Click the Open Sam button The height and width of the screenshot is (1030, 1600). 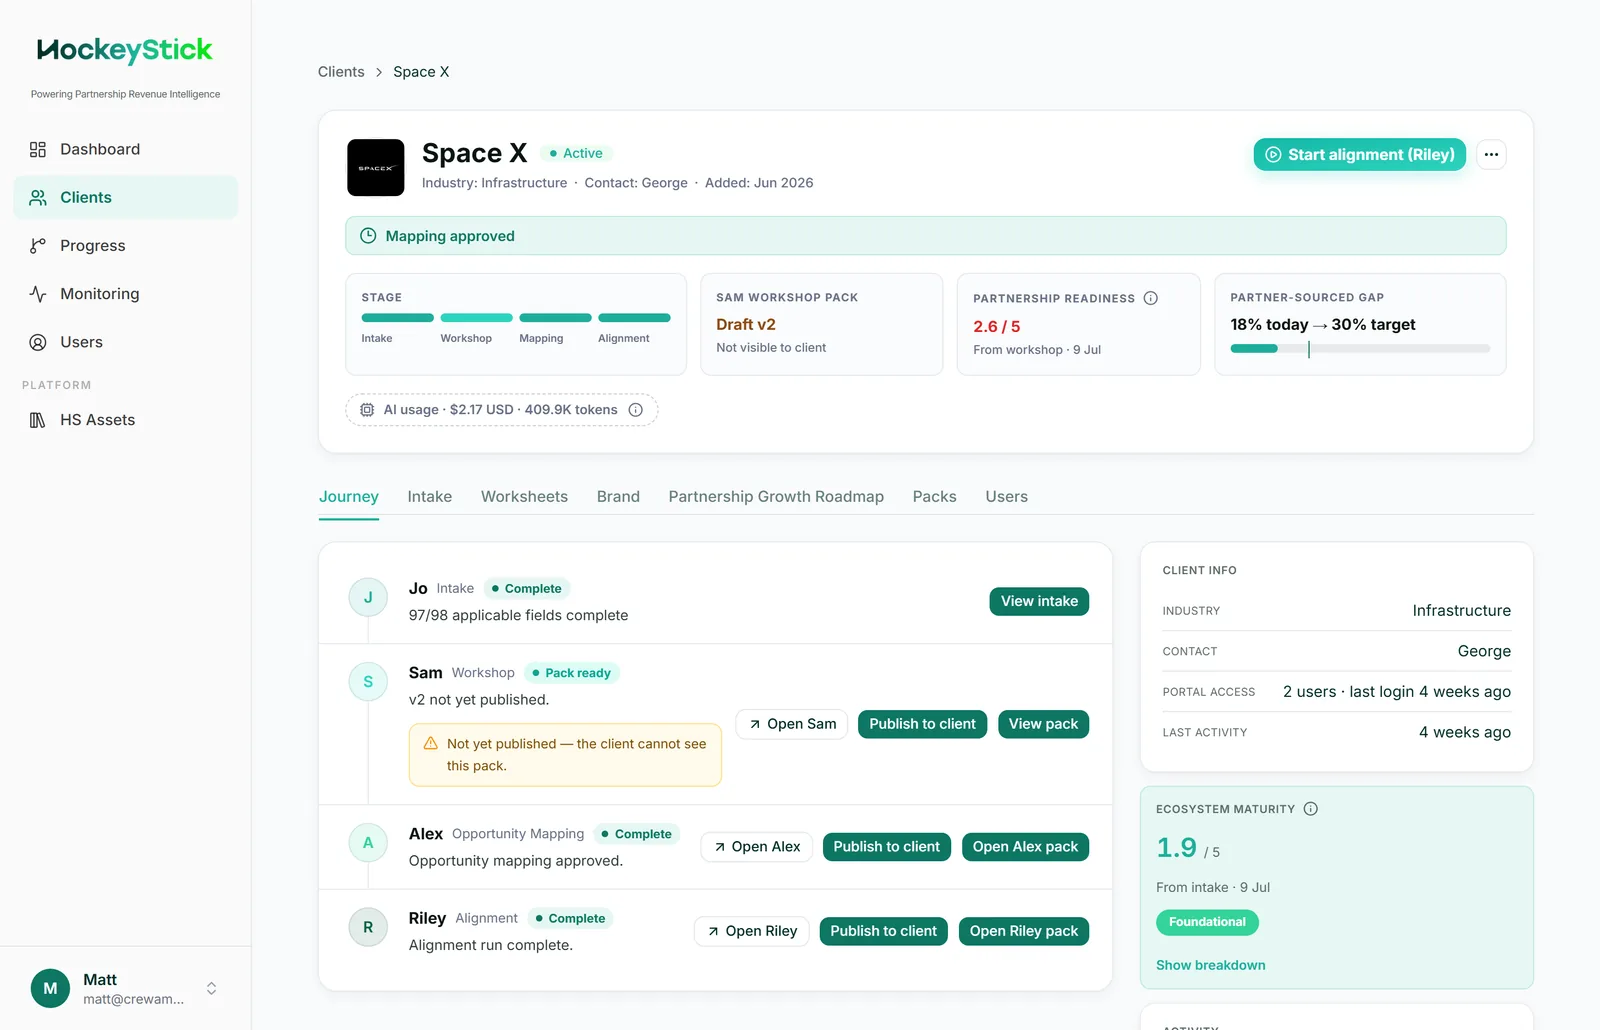coord(792,724)
